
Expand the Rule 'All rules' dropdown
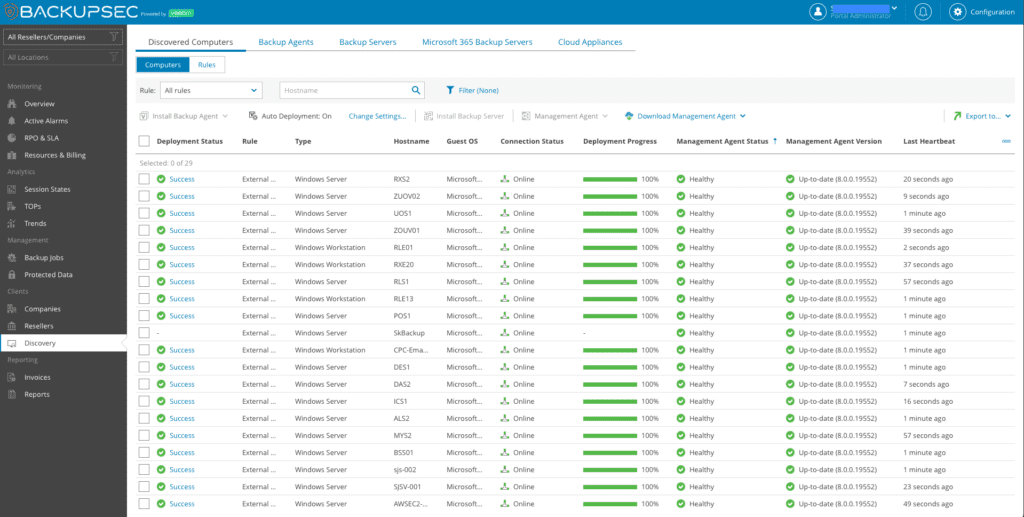[x=210, y=90]
